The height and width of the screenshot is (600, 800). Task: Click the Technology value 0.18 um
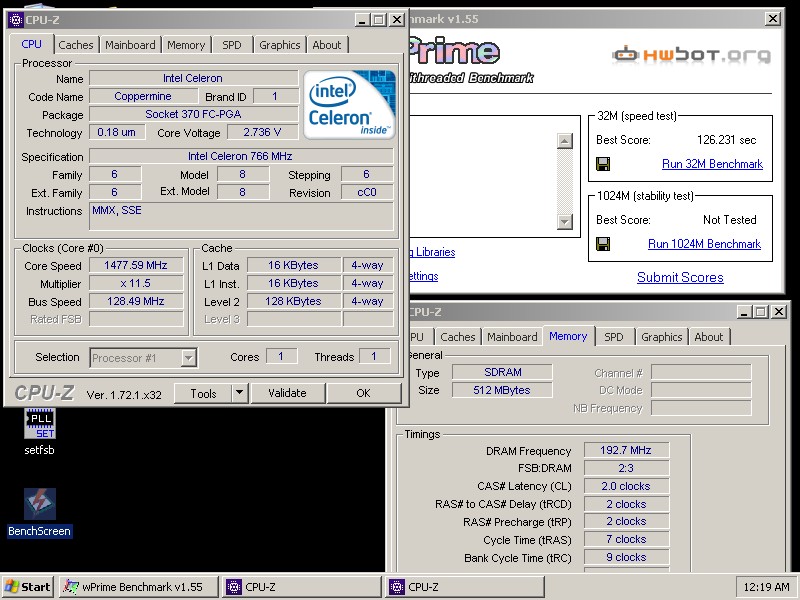click(117, 132)
